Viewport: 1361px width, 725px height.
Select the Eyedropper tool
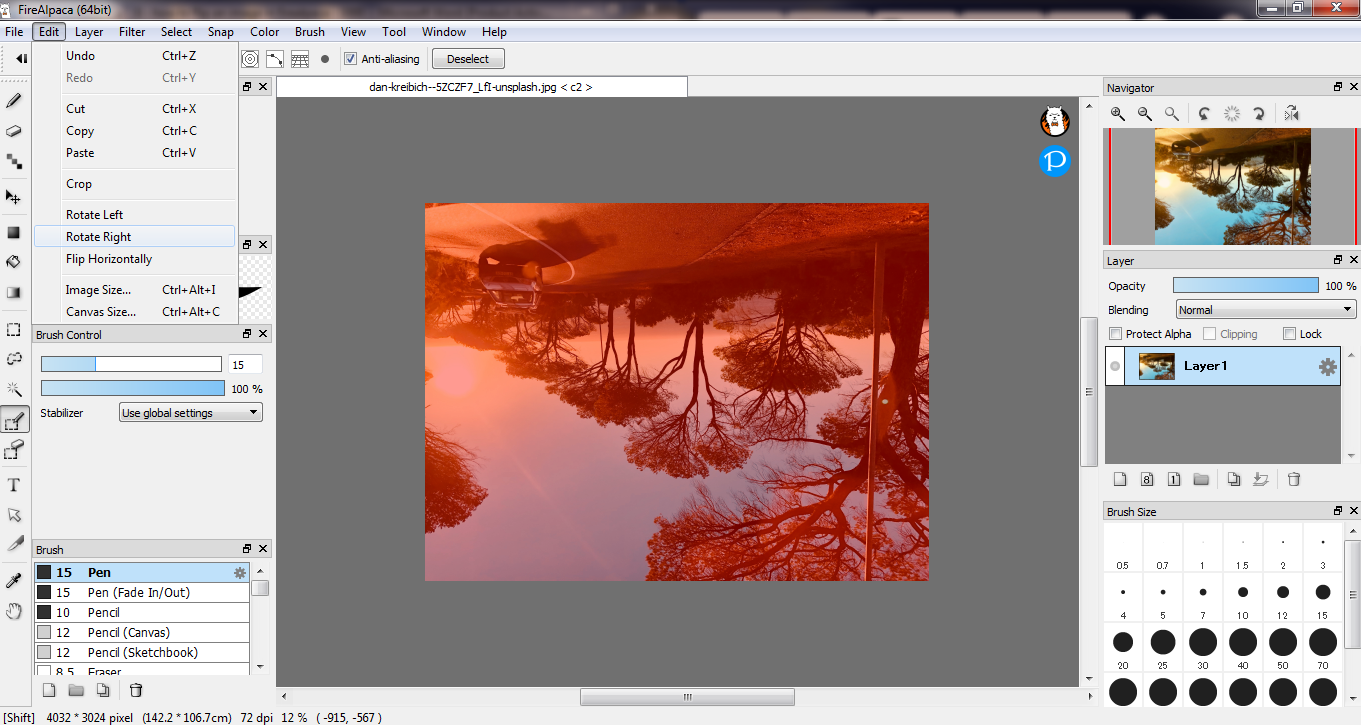click(x=14, y=581)
